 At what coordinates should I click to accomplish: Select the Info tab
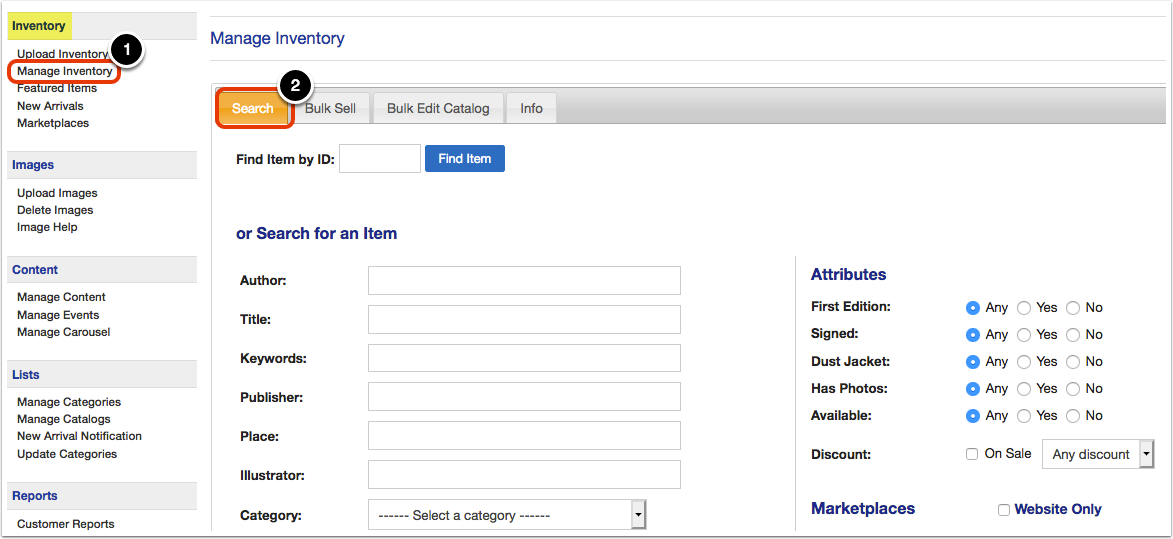tap(531, 108)
